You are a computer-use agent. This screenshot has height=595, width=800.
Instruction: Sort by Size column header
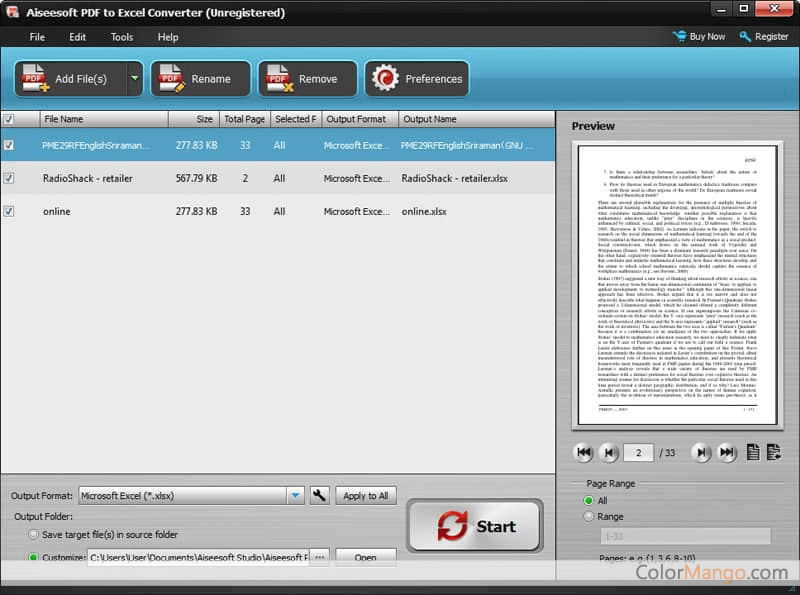point(194,119)
